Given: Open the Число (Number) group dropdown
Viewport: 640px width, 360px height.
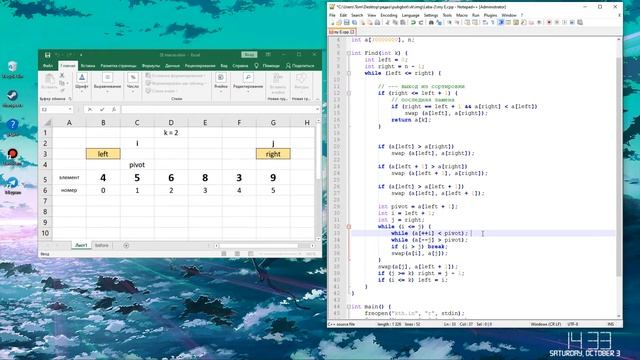Looking at the screenshot, I should 133,83.
